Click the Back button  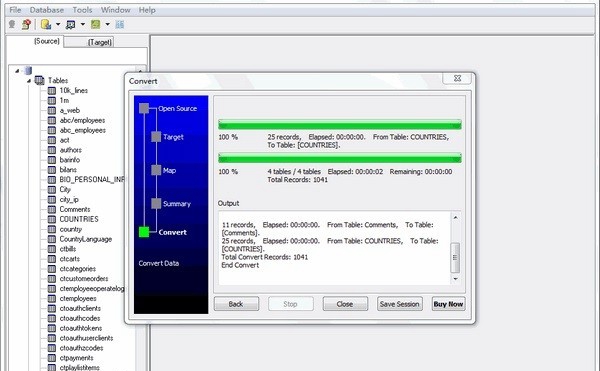click(x=236, y=304)
